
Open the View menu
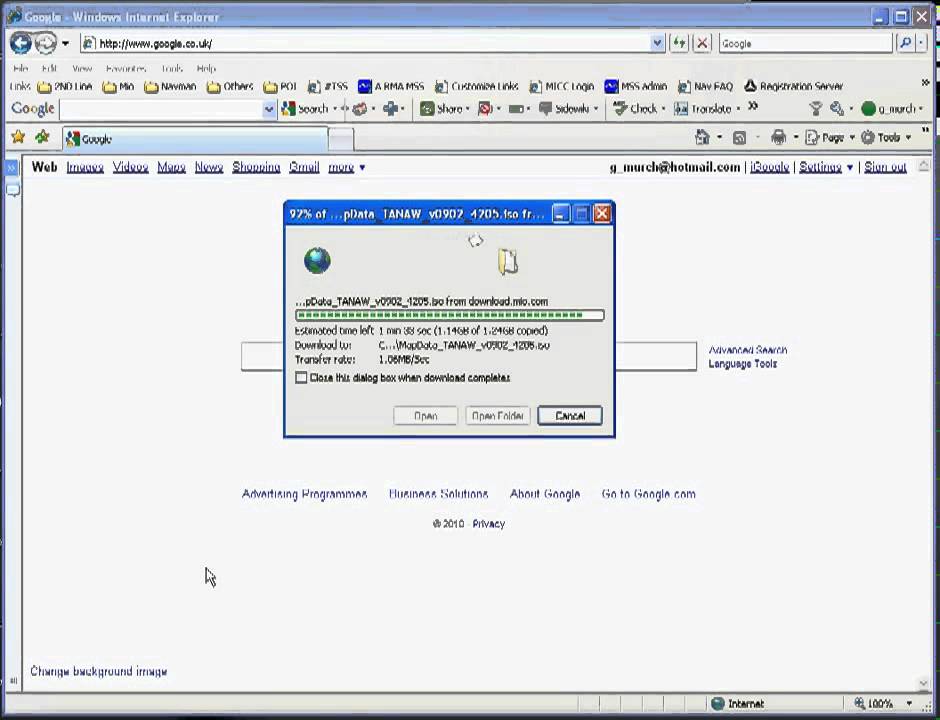pyautogui.click(x=82, y=68)
